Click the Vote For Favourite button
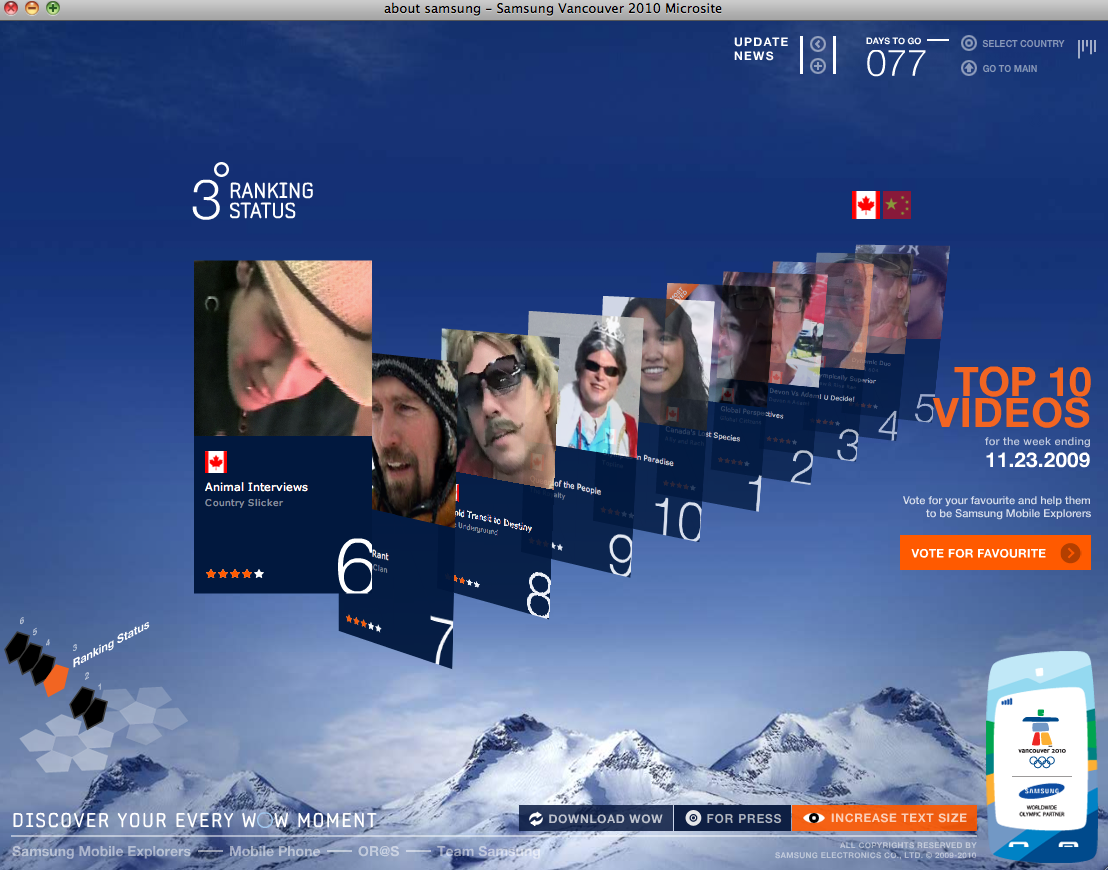This screenshot has height=870, width=1108. coord(995,553)
